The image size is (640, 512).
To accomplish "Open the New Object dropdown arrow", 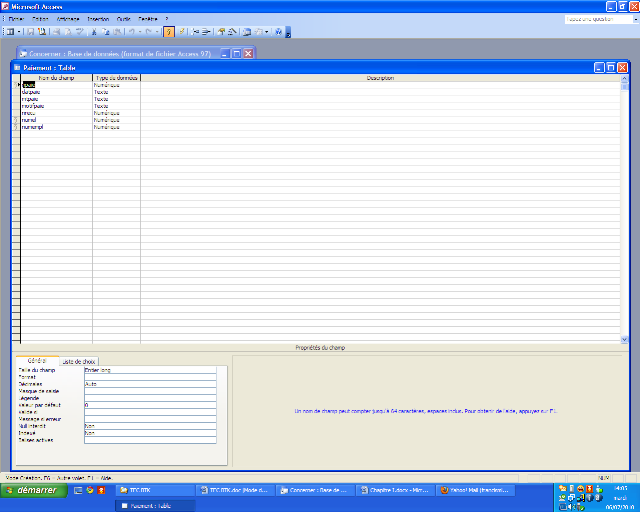I will click(267, 32).
